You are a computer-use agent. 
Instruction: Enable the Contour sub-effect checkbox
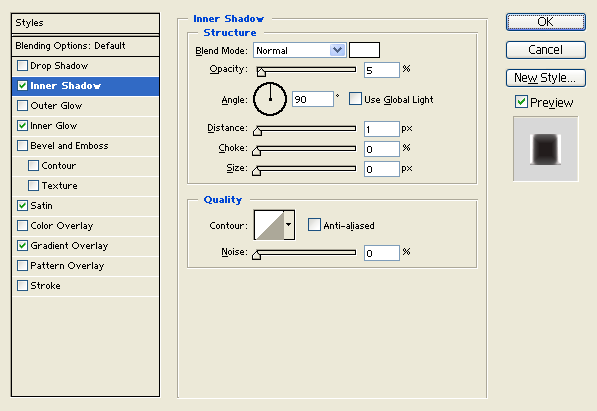tap(34, 166)
